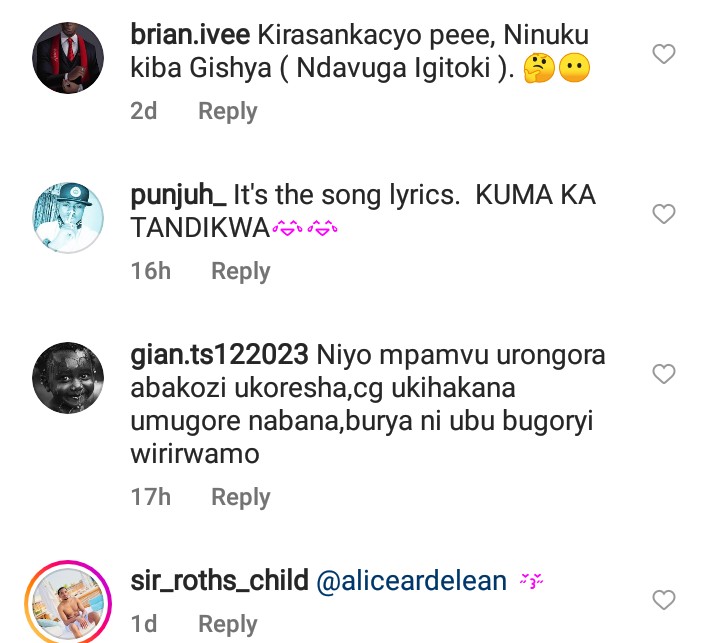View gian.ts122023's avatar photo
Image resolution: width=720 pixels, height=643 pixels.
(x=68, y=377)
